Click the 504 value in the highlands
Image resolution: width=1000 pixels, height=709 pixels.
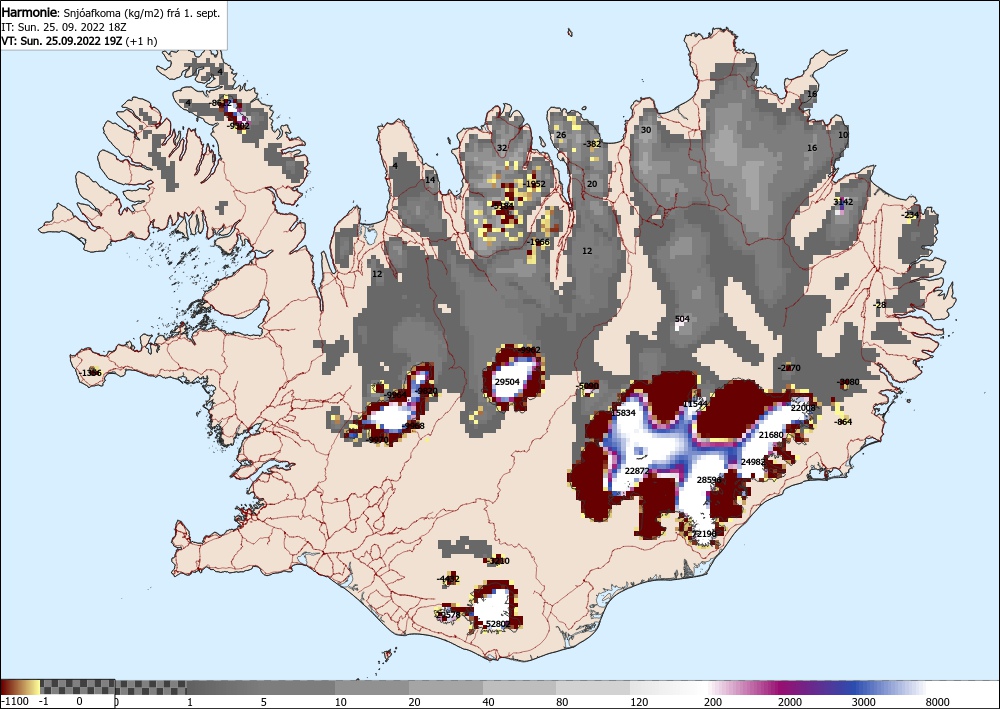682,319
